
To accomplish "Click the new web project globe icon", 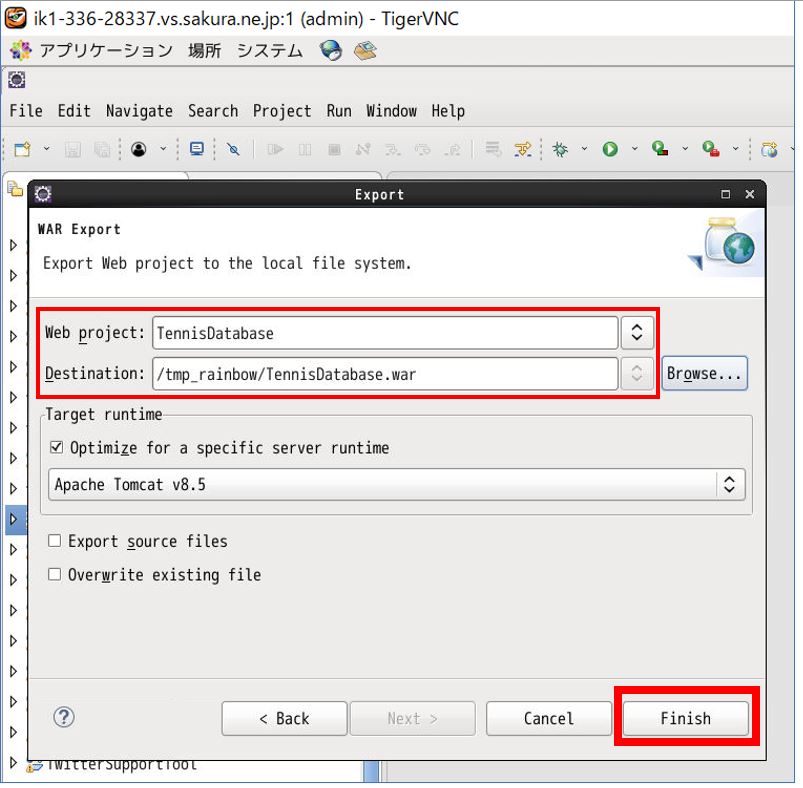I will tap(770, 150).
